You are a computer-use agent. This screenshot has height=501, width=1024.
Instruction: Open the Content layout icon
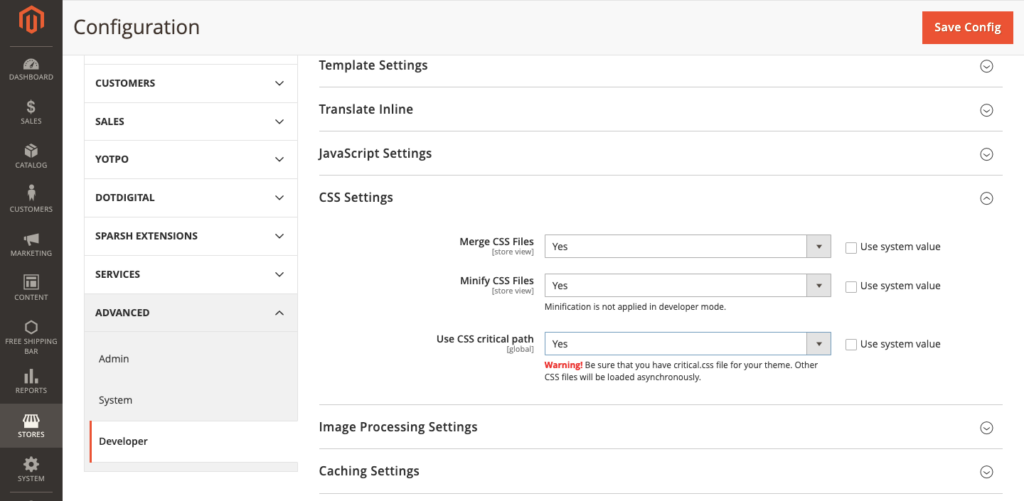click(31, 282)
